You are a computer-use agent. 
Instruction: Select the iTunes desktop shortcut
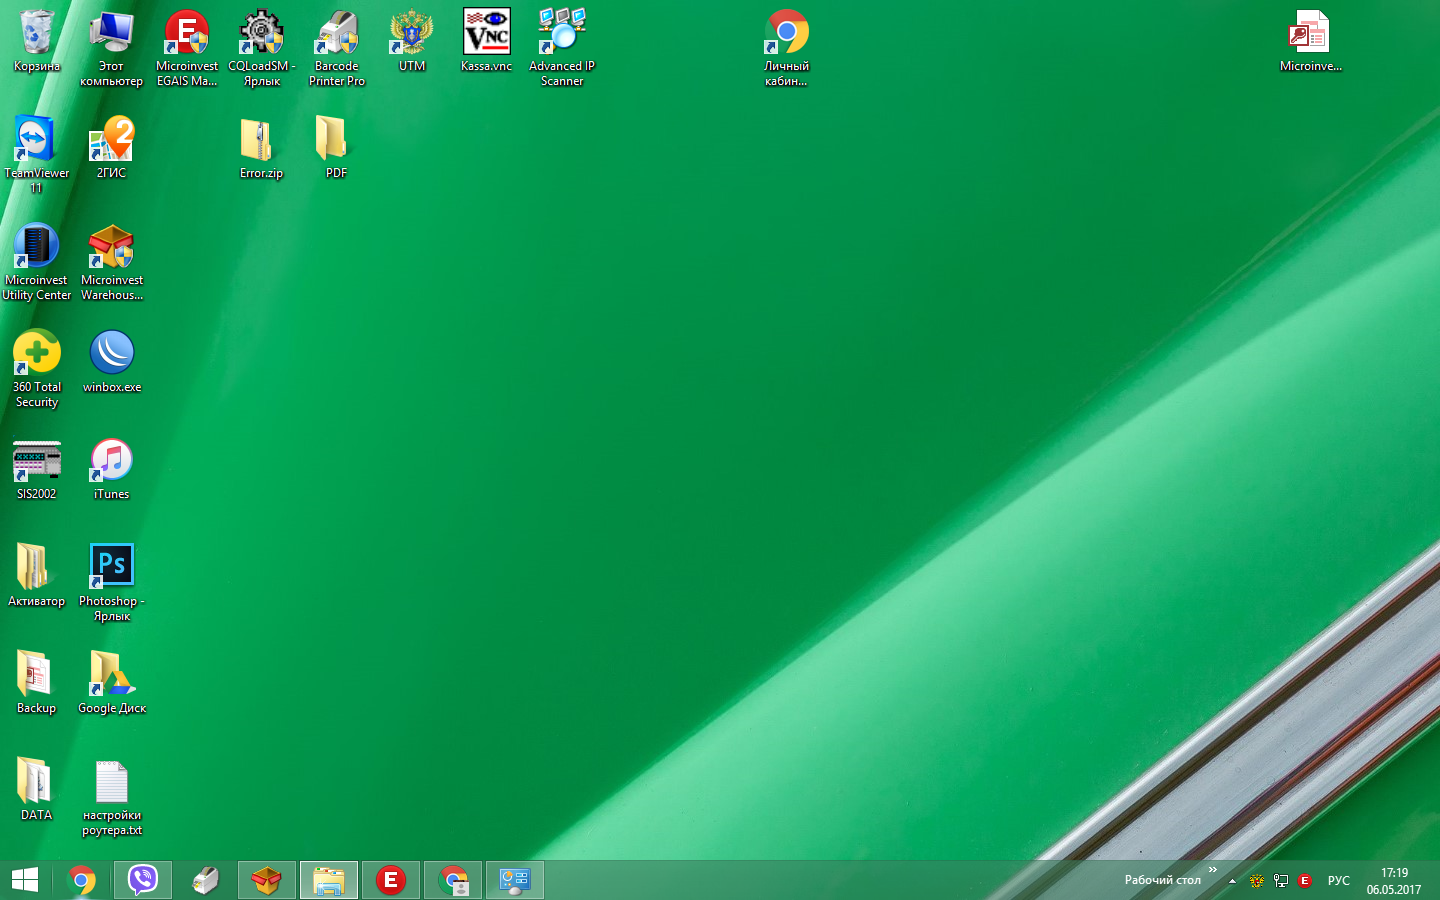point(111,461)
